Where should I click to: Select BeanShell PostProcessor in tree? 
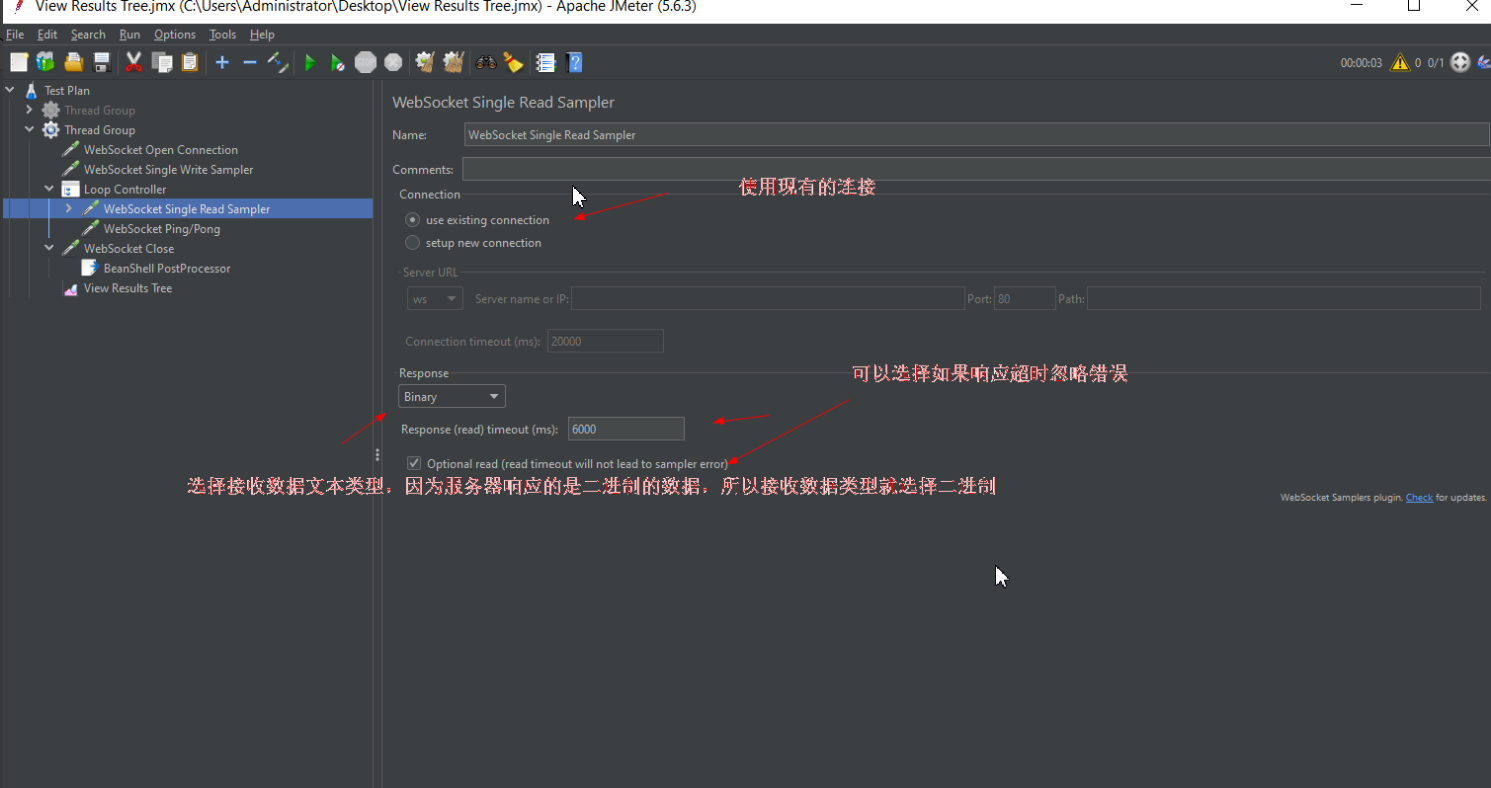pyautogui.click(x=166, y=268)
